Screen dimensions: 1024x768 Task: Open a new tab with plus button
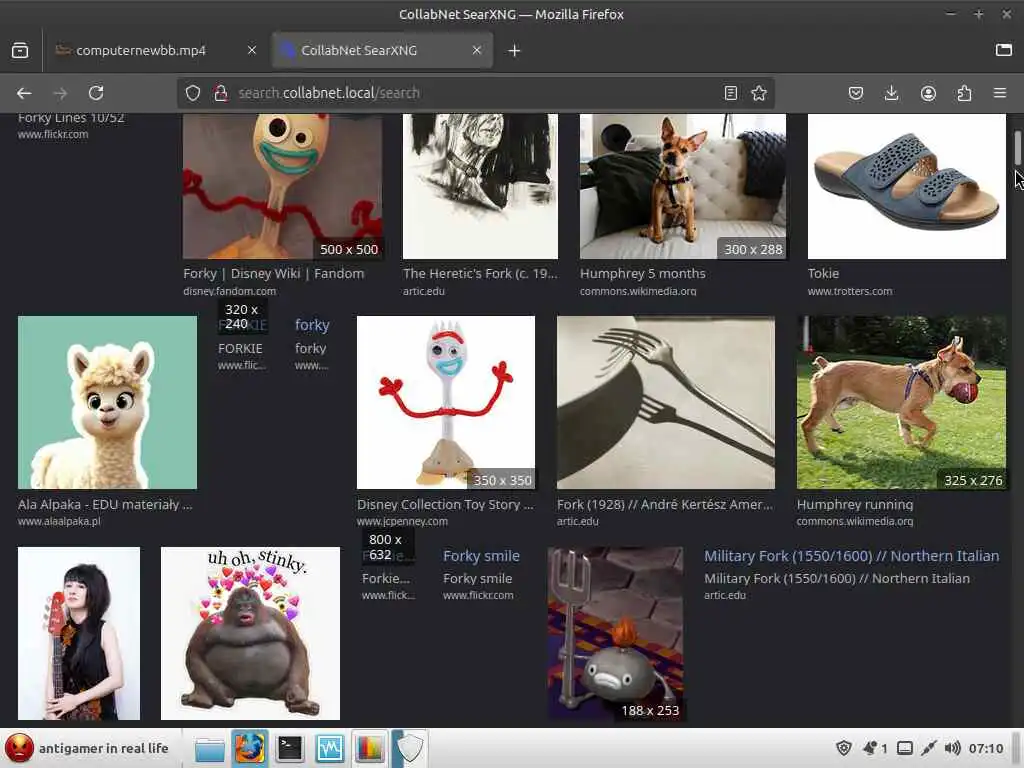tap(515, 50)
